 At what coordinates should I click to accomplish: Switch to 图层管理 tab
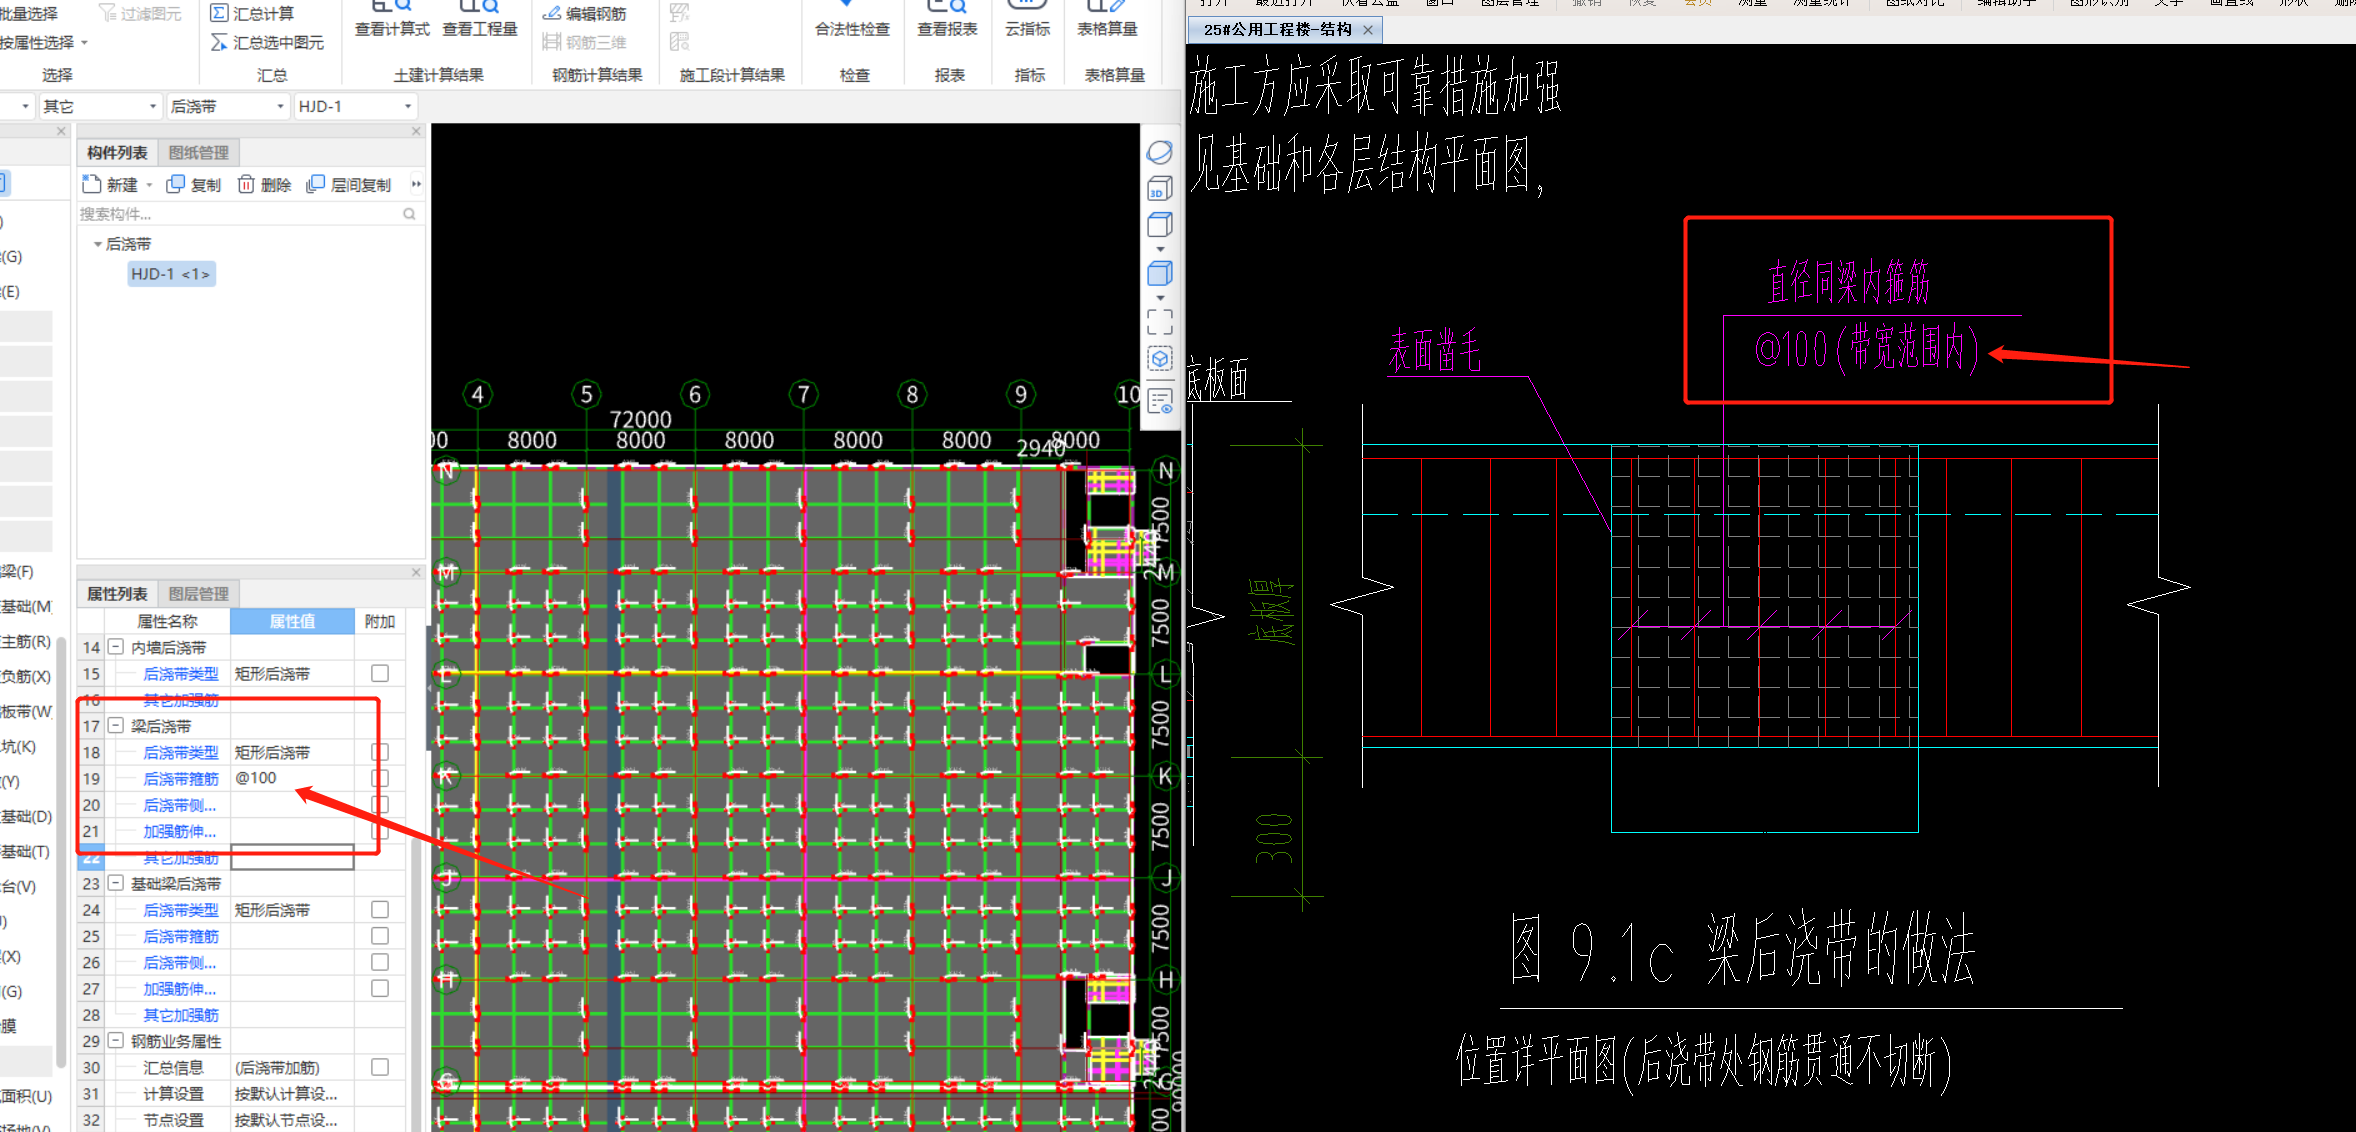tap(198, 593)
